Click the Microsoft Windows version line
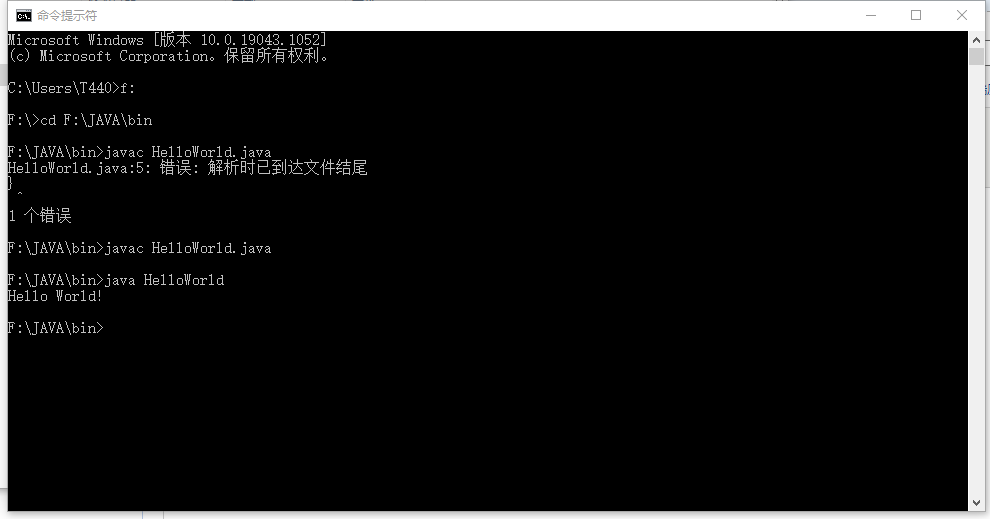Viewport: 990px width, 519px height. point(167,40)
